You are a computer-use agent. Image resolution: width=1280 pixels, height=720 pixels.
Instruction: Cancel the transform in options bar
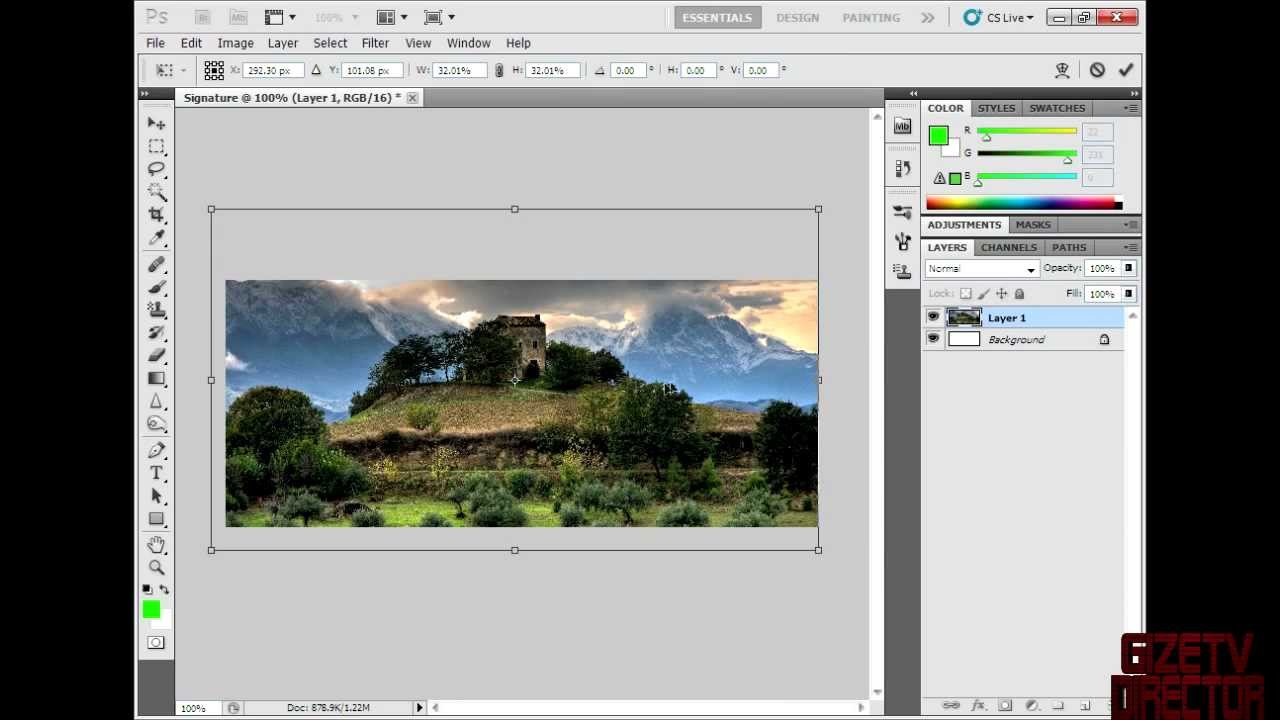(1097, 70)
